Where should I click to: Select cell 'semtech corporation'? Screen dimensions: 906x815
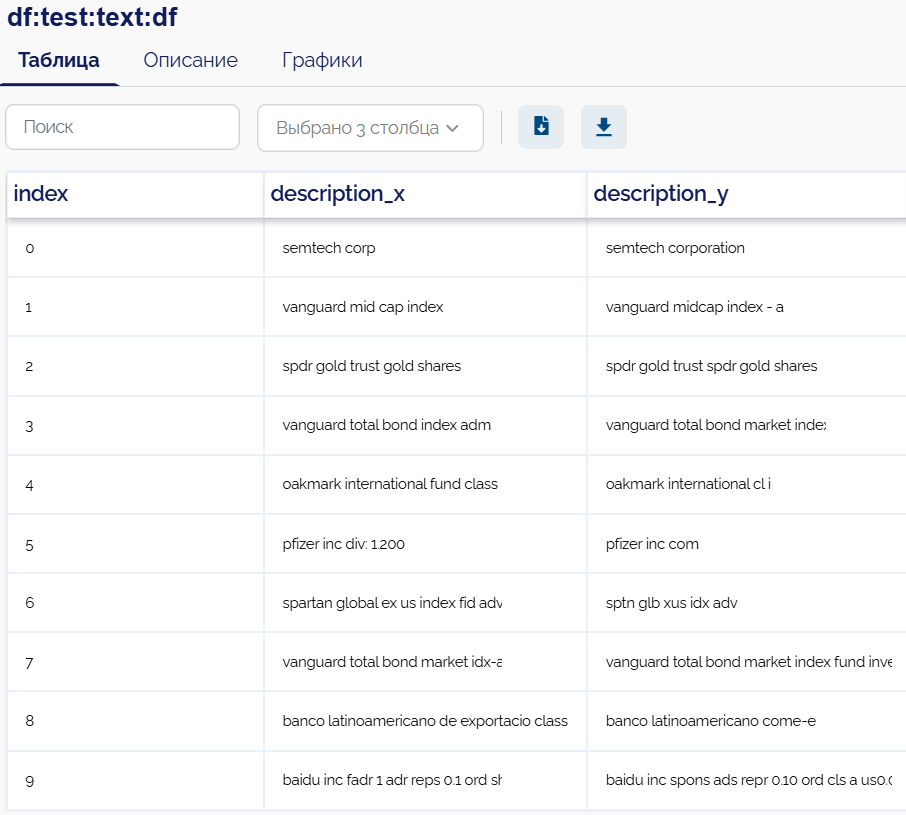(747, 248)
